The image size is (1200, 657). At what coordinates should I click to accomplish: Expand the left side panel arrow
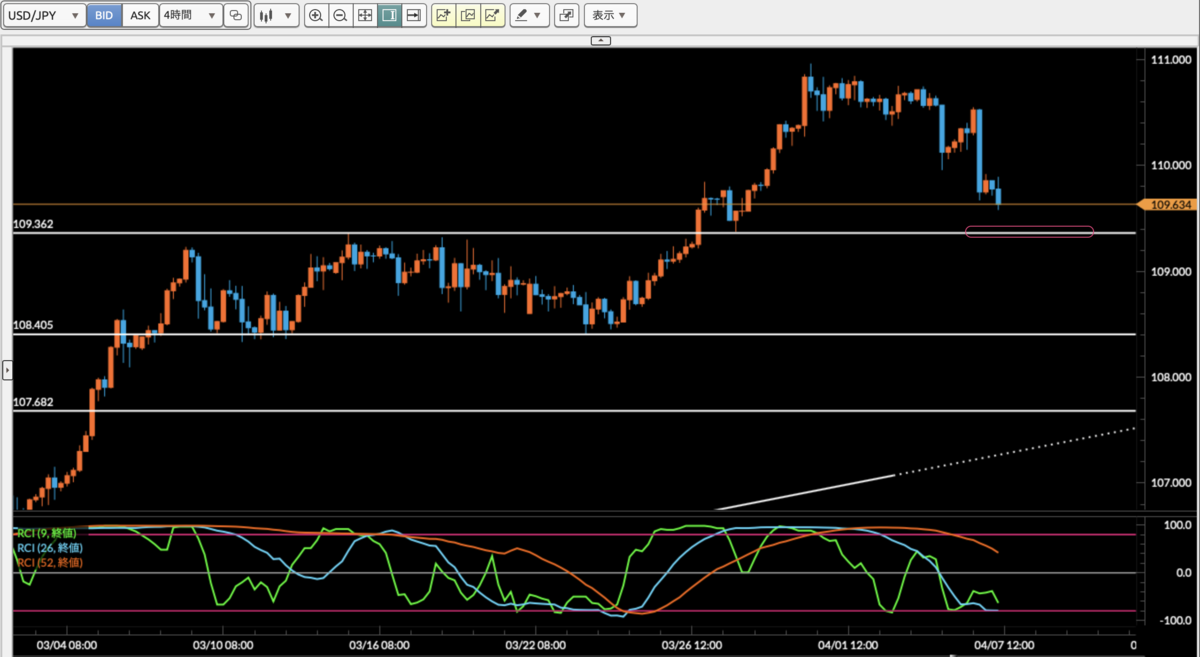8,371
